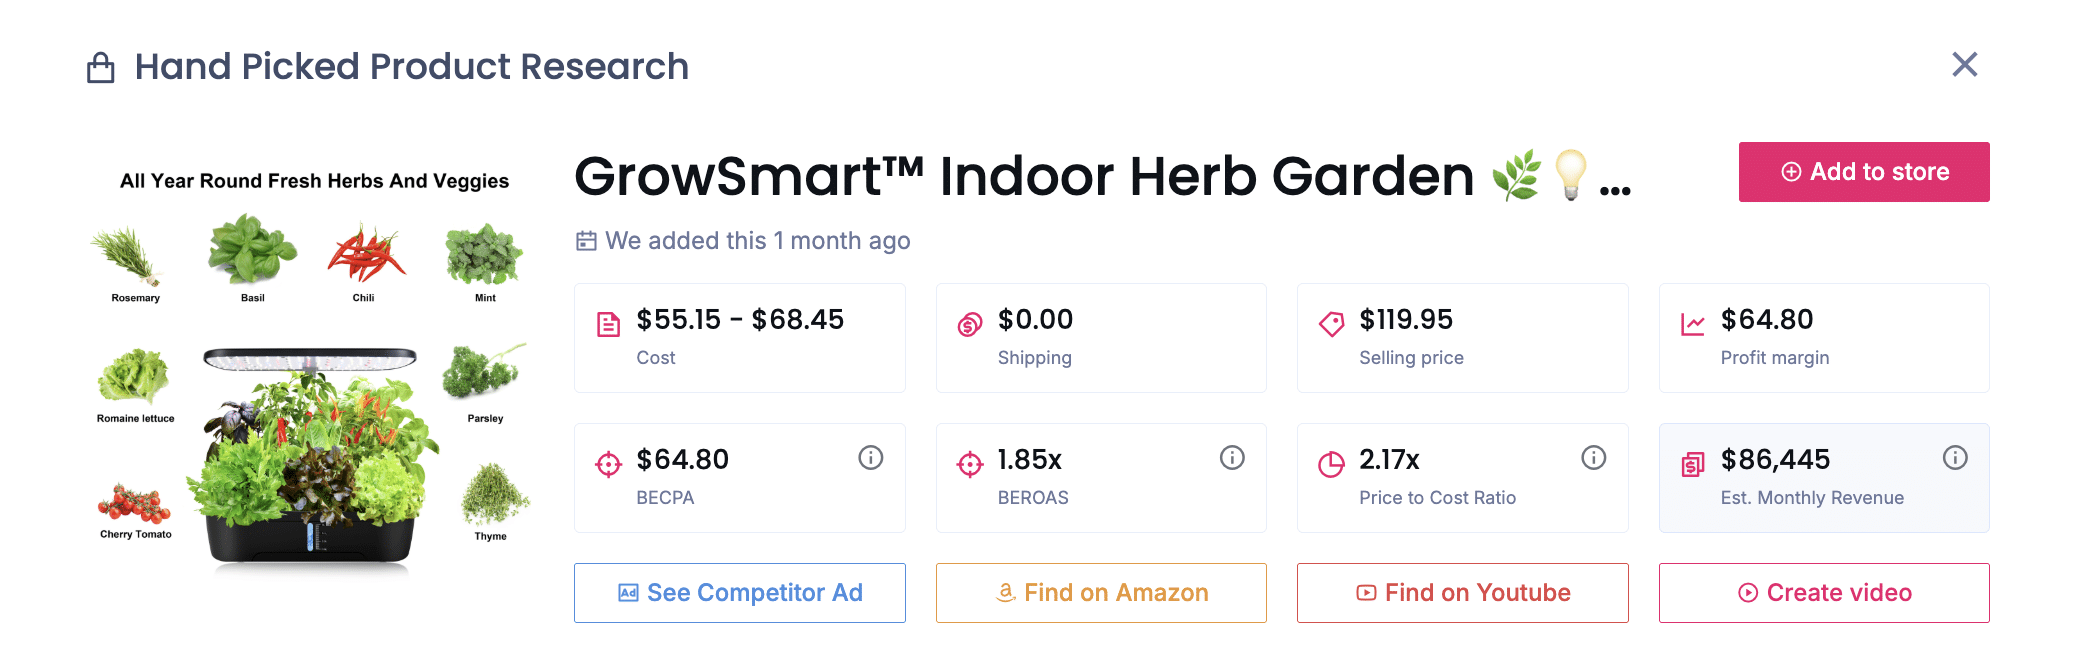This screenshot has height=648, width=2076.
Task: Click Create video
Action: click(1823, 592)
